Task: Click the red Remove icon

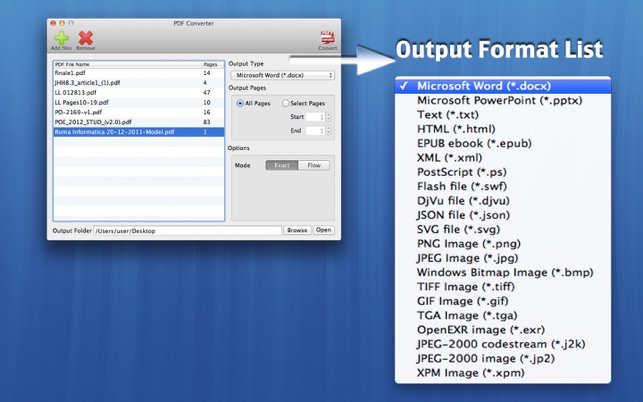Action: tap(86, 38)
